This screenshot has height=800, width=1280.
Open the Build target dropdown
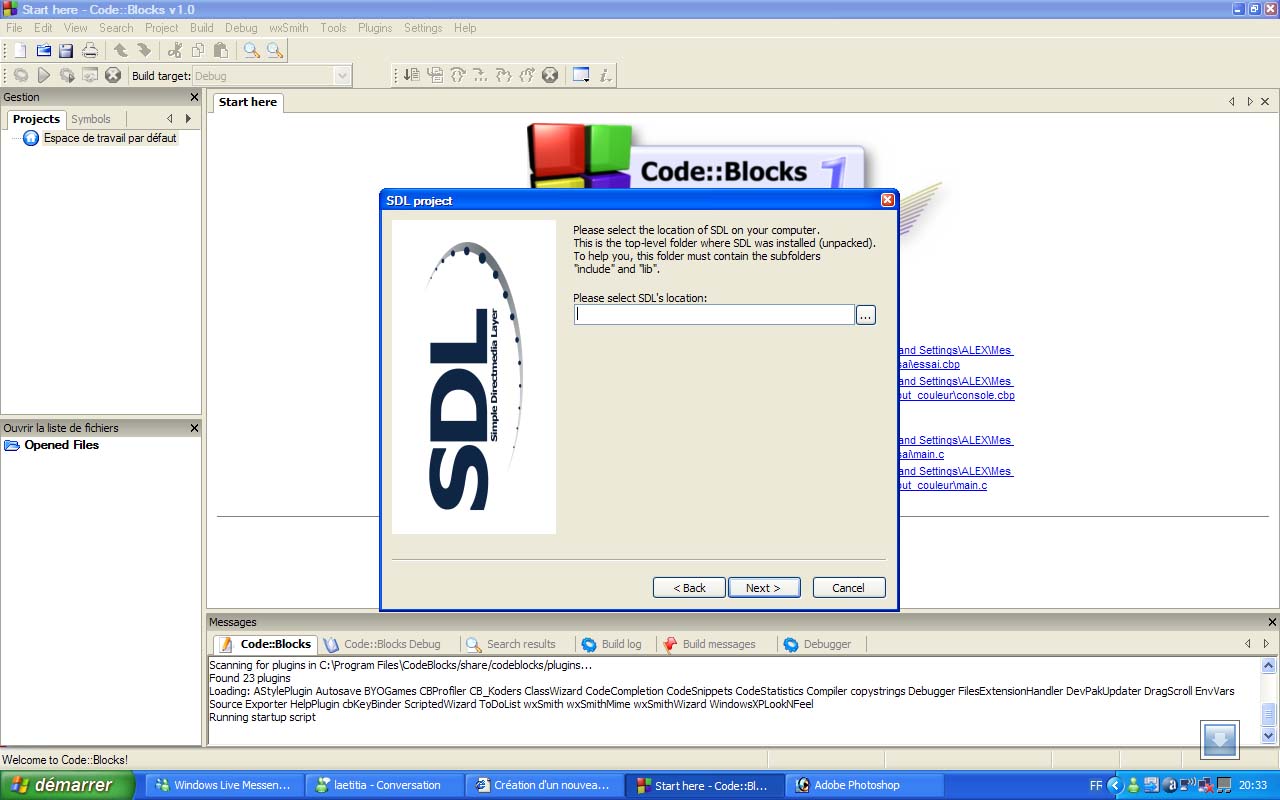pos(343,75)
